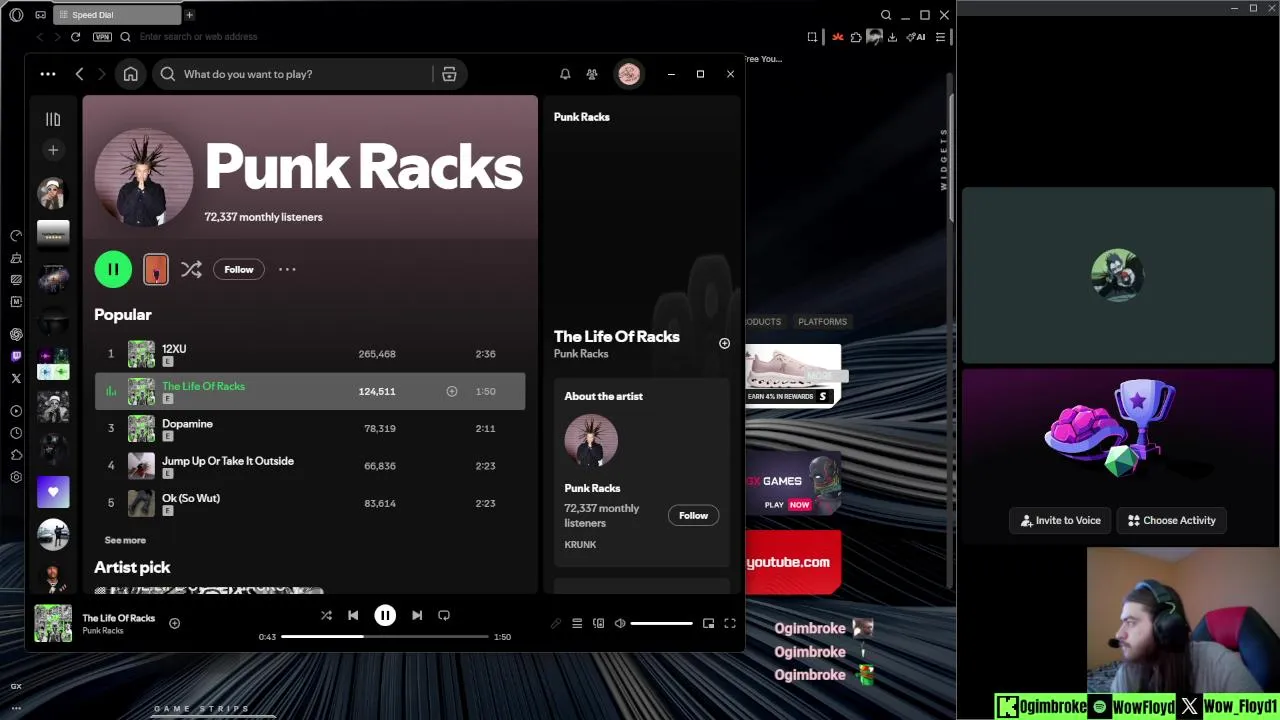Pause the artist with the green button
The image size is (1280, 720).
tap(113, 269)
